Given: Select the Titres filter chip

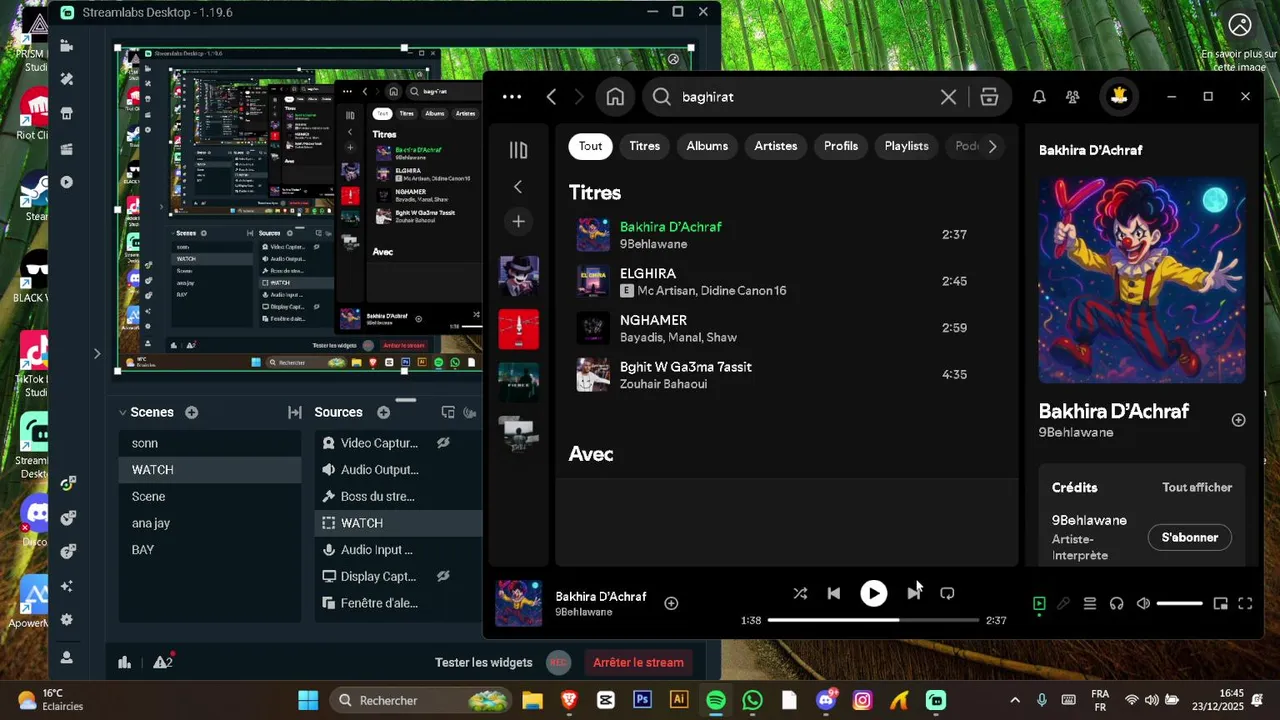Looking at the screenshot, I should point(645,146).
